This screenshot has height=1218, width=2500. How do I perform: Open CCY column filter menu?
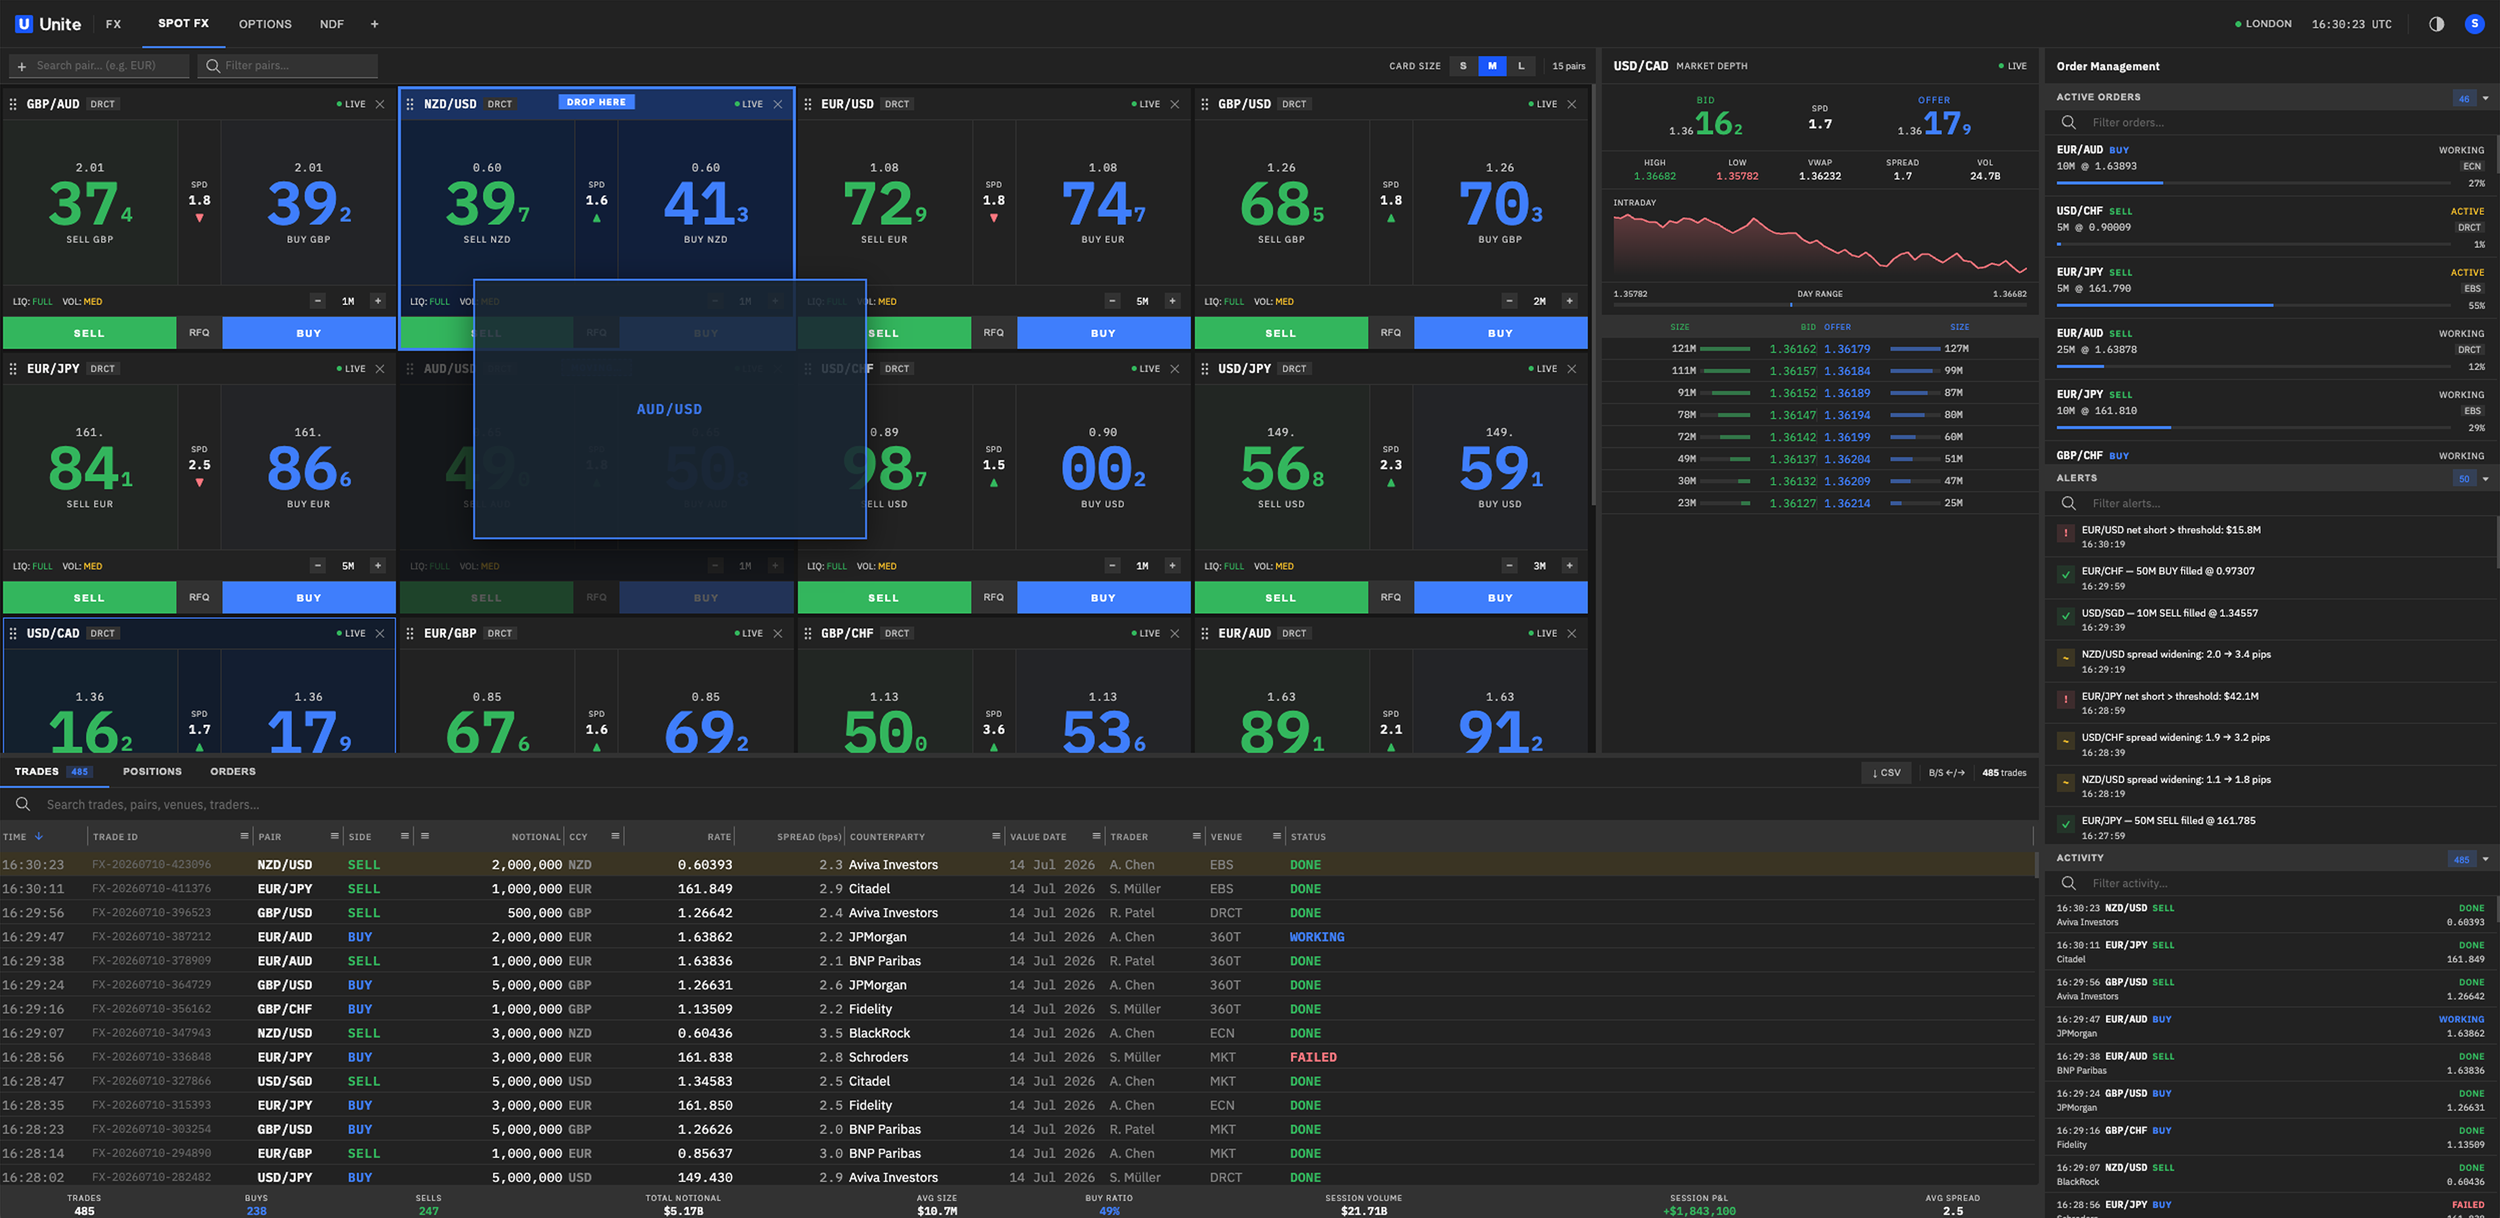(x=615, y=836)
